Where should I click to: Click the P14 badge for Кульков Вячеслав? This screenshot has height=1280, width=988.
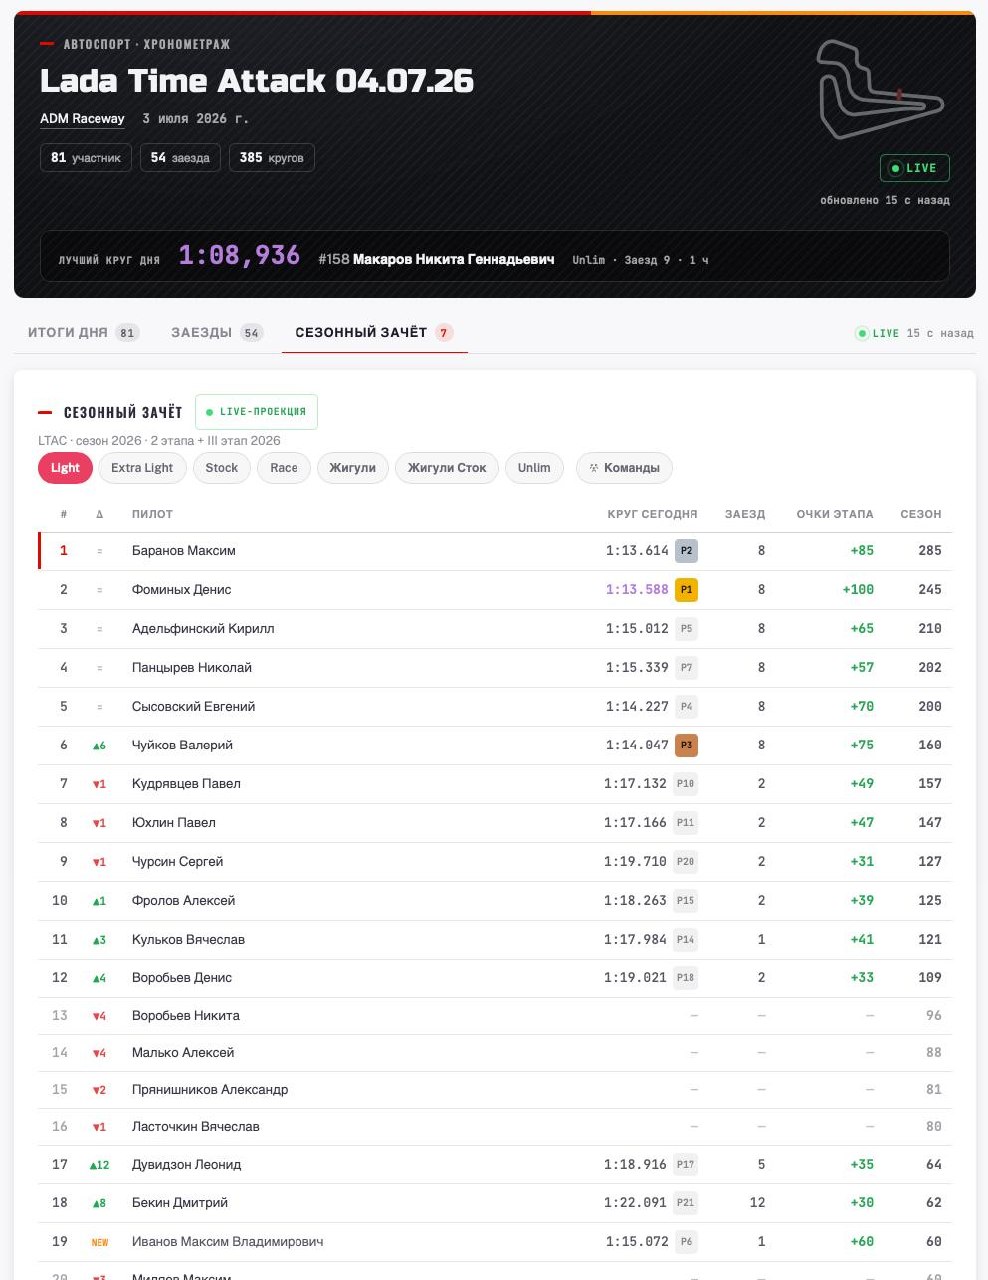pos(685,940)
